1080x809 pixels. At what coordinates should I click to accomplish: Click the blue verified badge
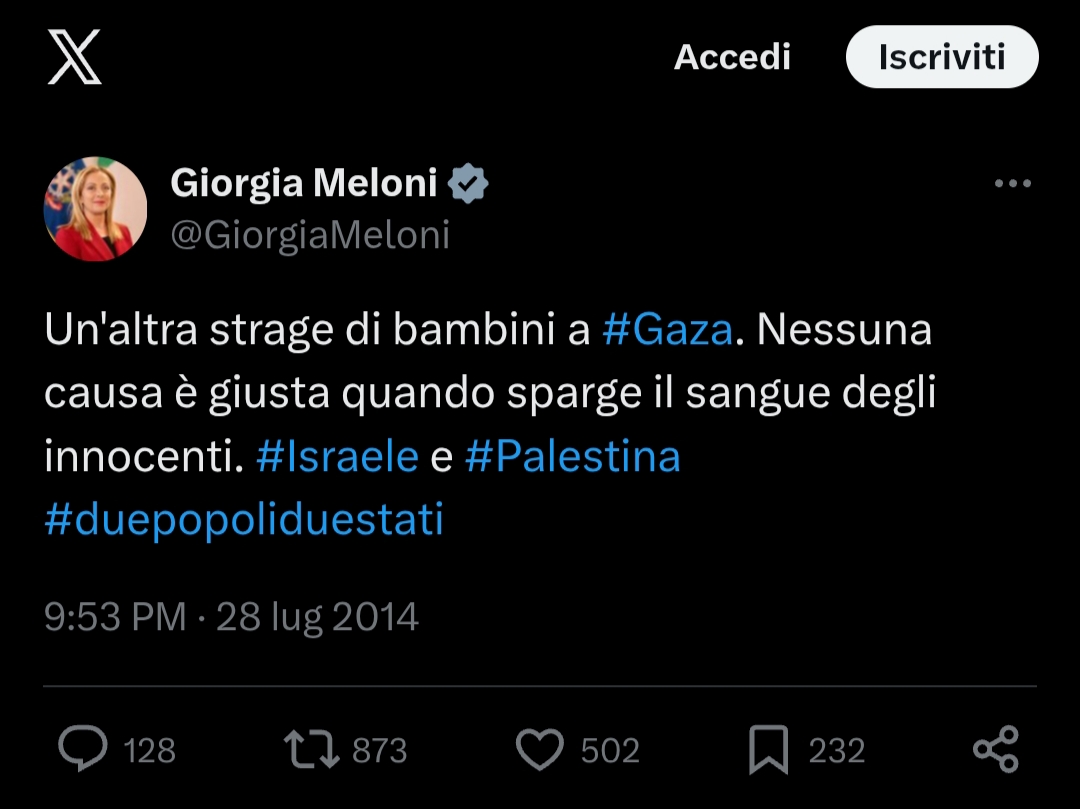pos(468,184)
